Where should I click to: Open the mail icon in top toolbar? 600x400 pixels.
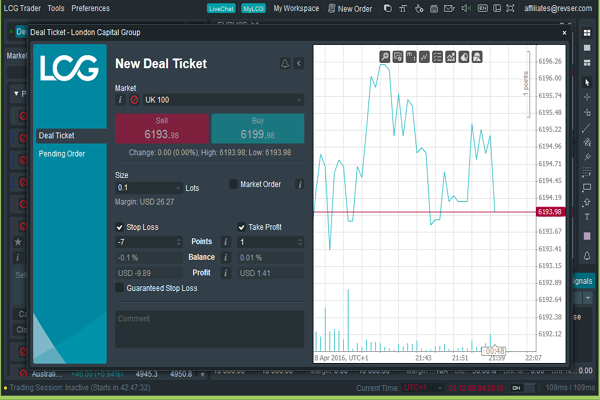(449, 8)
